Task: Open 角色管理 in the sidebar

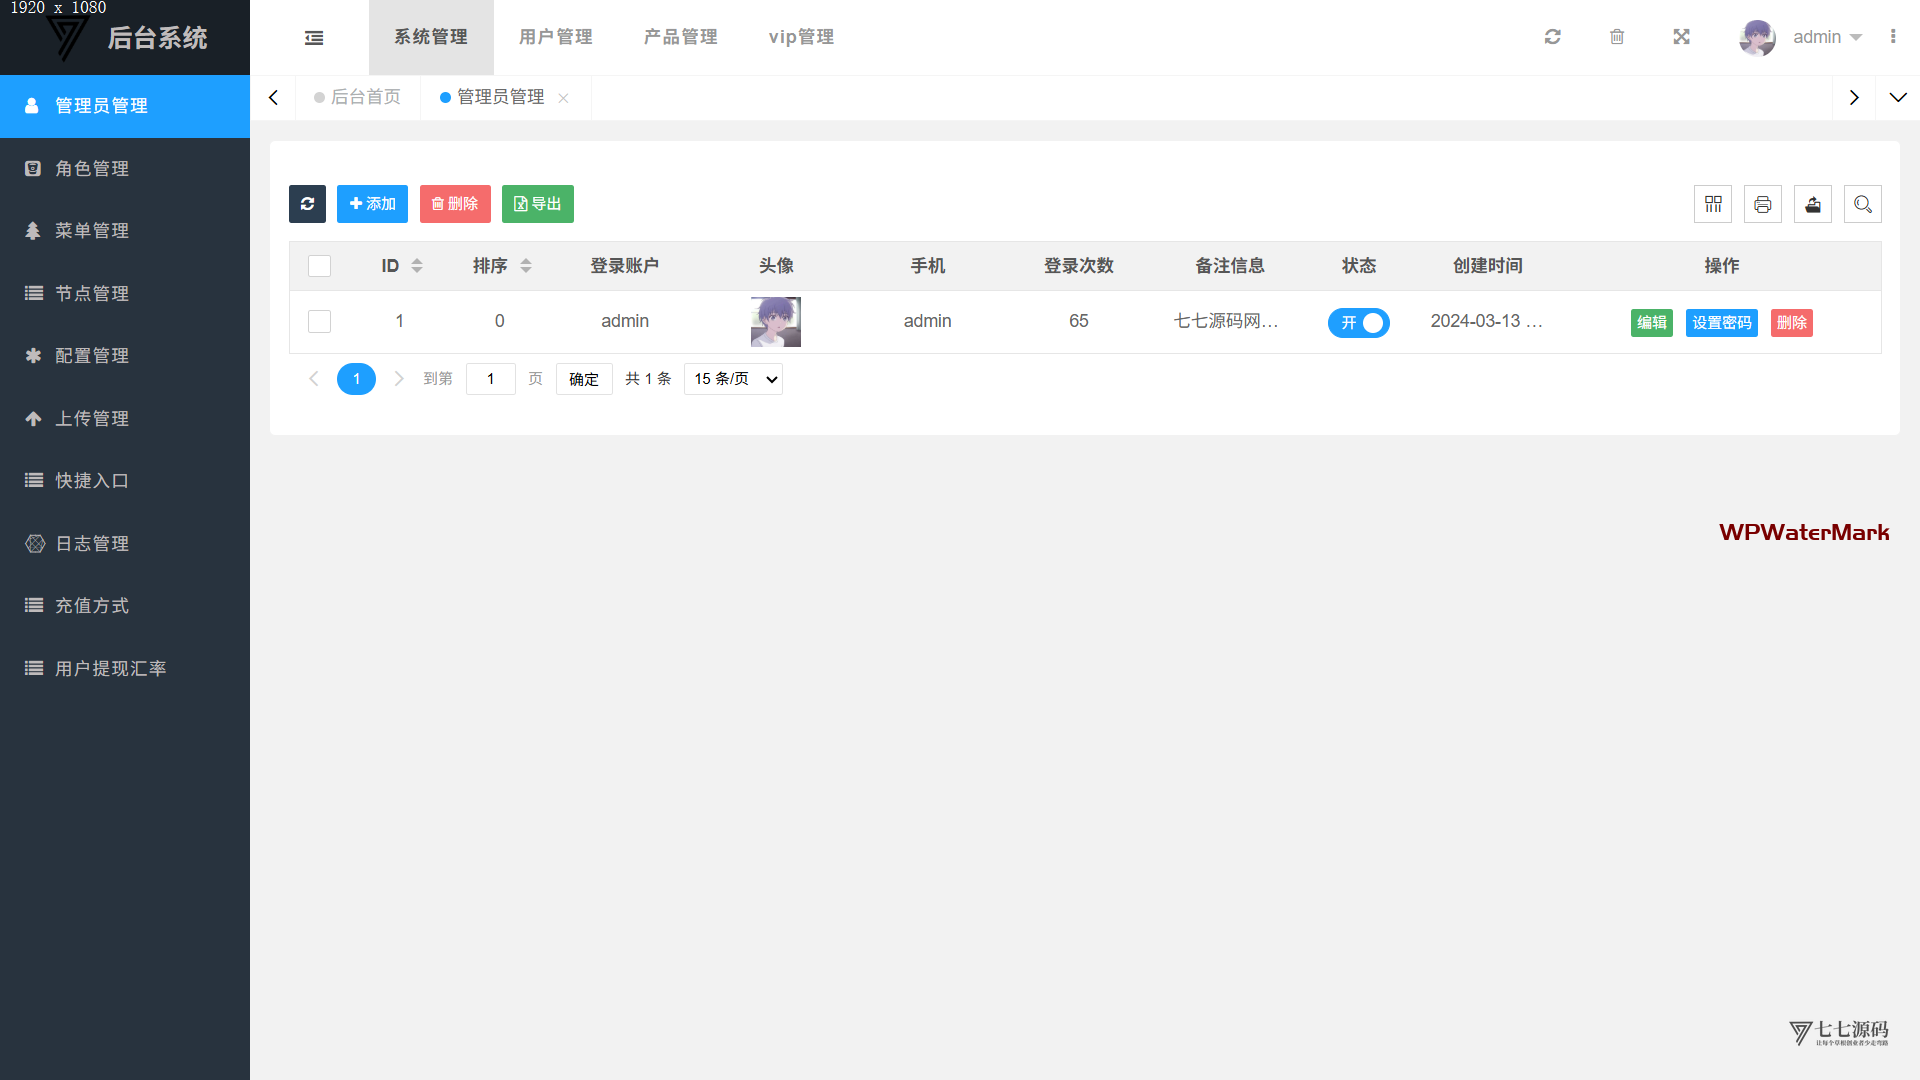Action: 92,168
